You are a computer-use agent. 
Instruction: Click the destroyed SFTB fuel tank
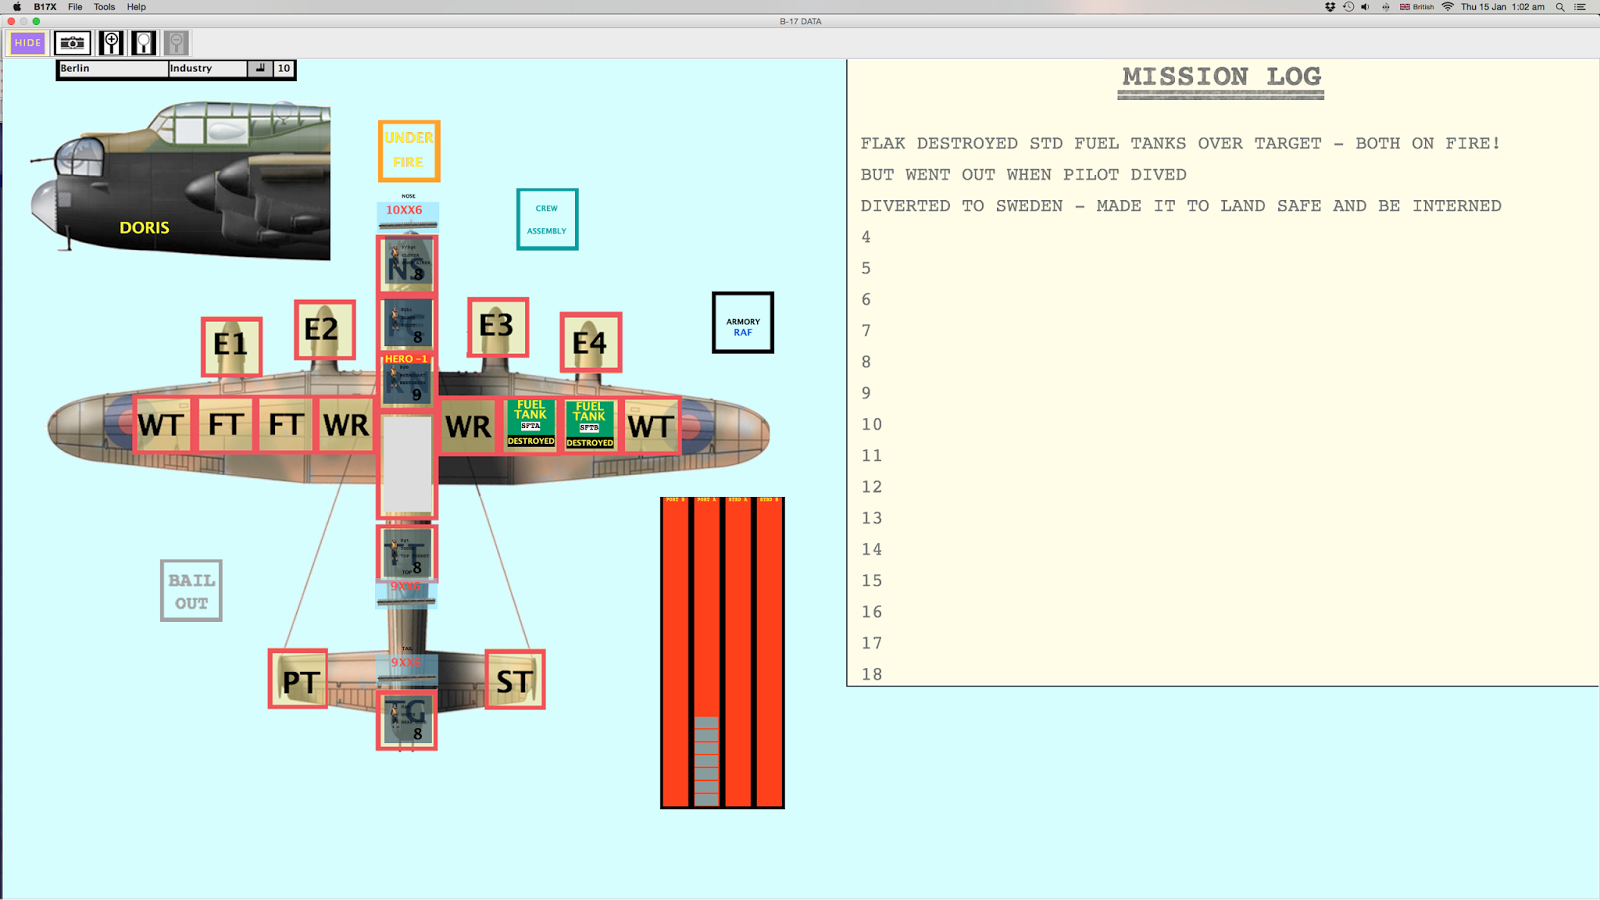(590, 425)
